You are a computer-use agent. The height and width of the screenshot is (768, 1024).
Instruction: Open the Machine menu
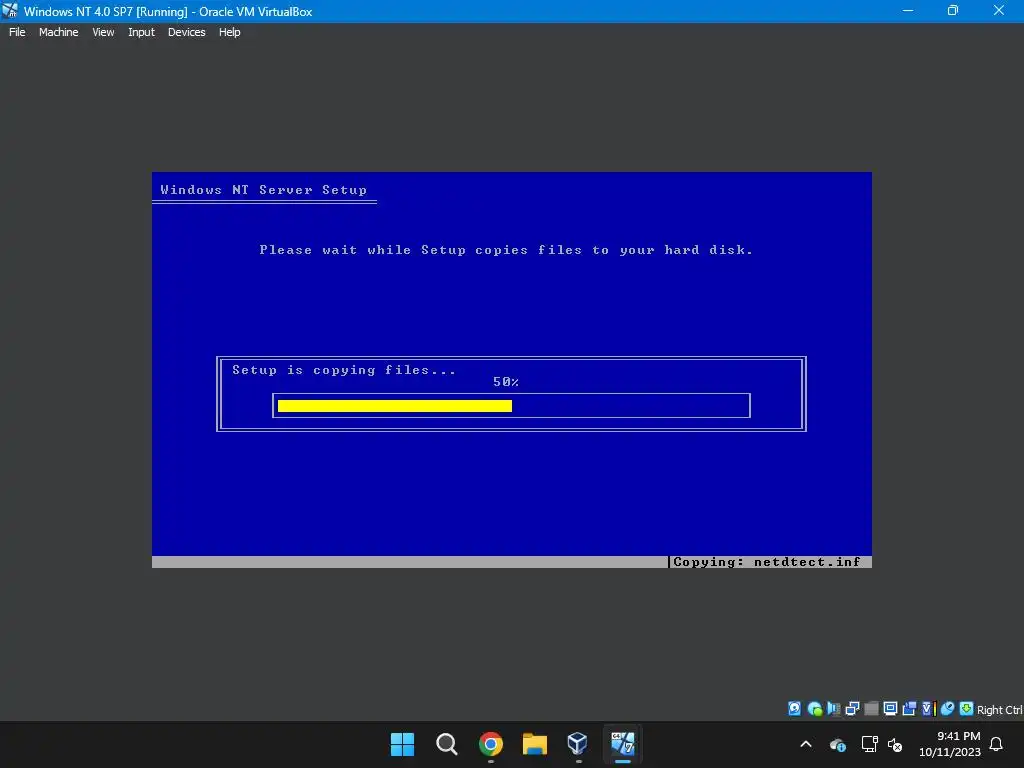58,32
